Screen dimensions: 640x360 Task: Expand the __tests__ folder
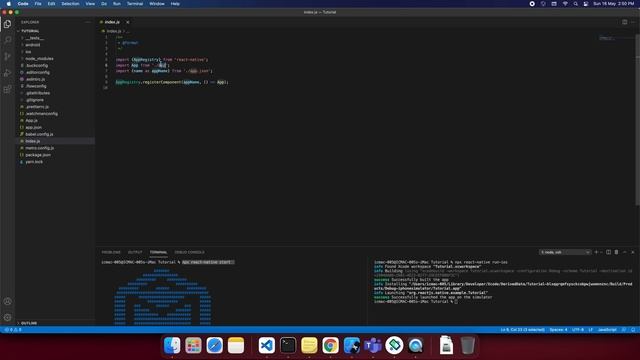[x=34, y=38]
